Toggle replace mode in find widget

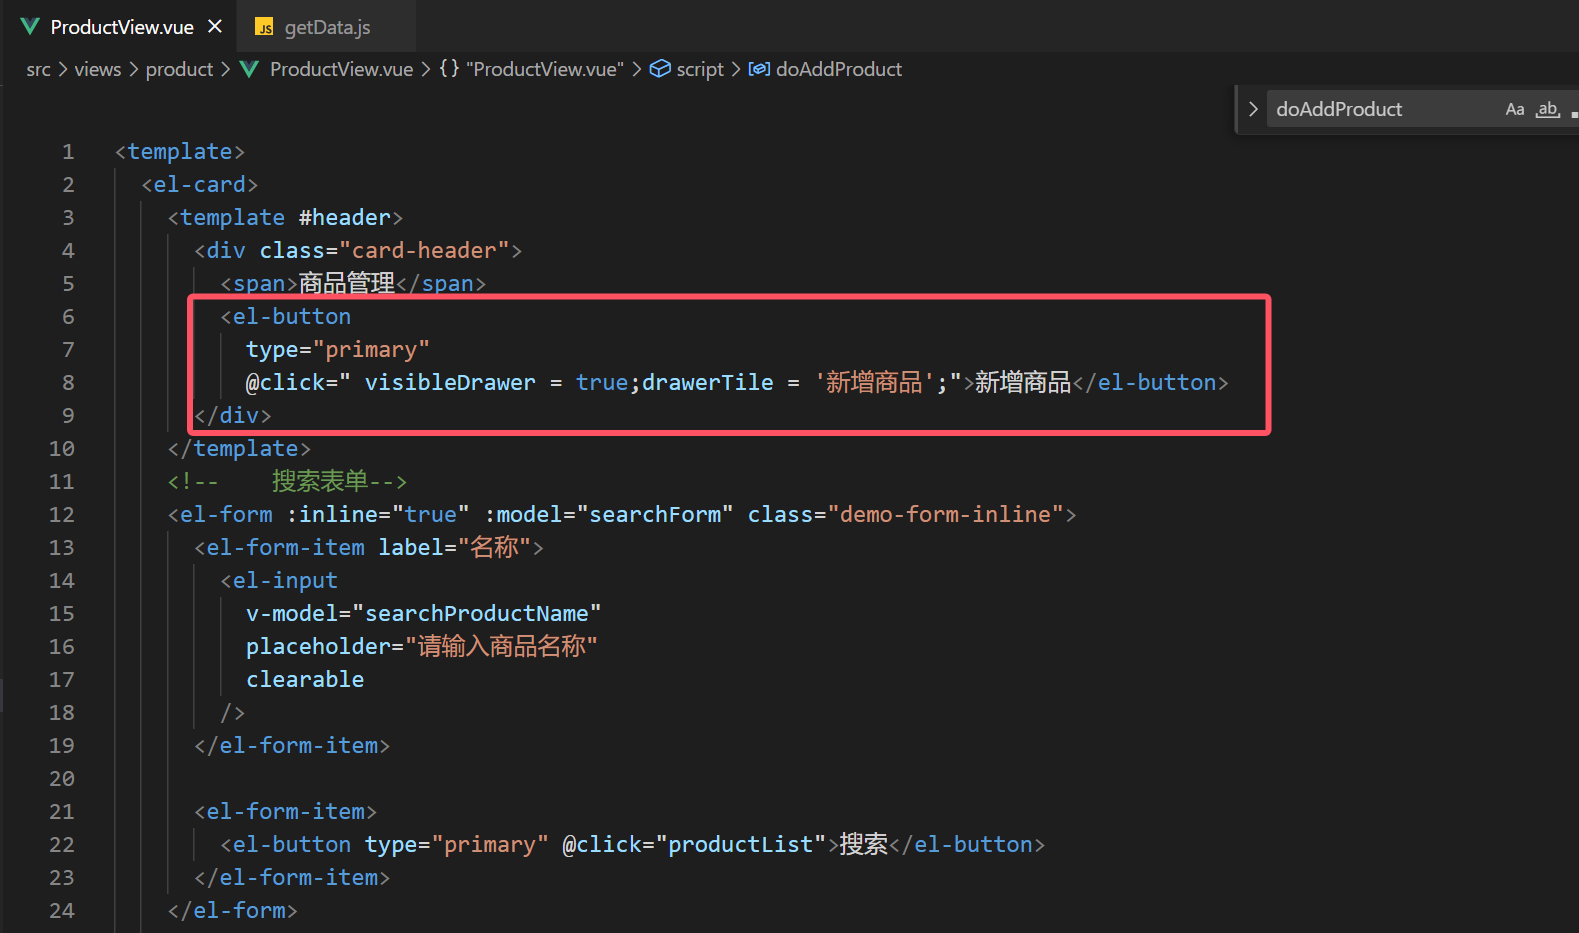coord(1253,109)
